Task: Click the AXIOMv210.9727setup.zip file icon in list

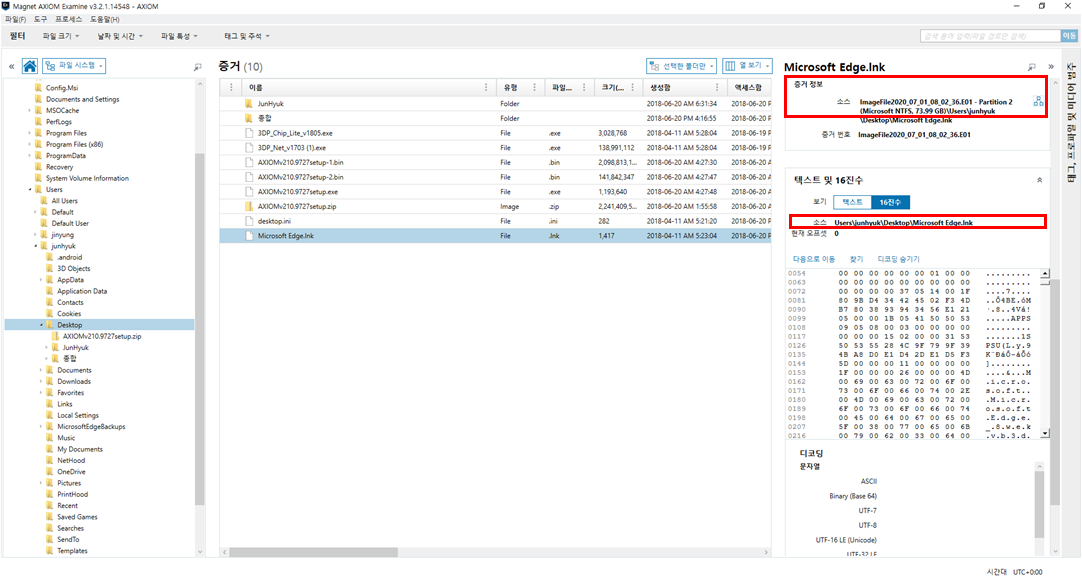Action: click(249, 206)
